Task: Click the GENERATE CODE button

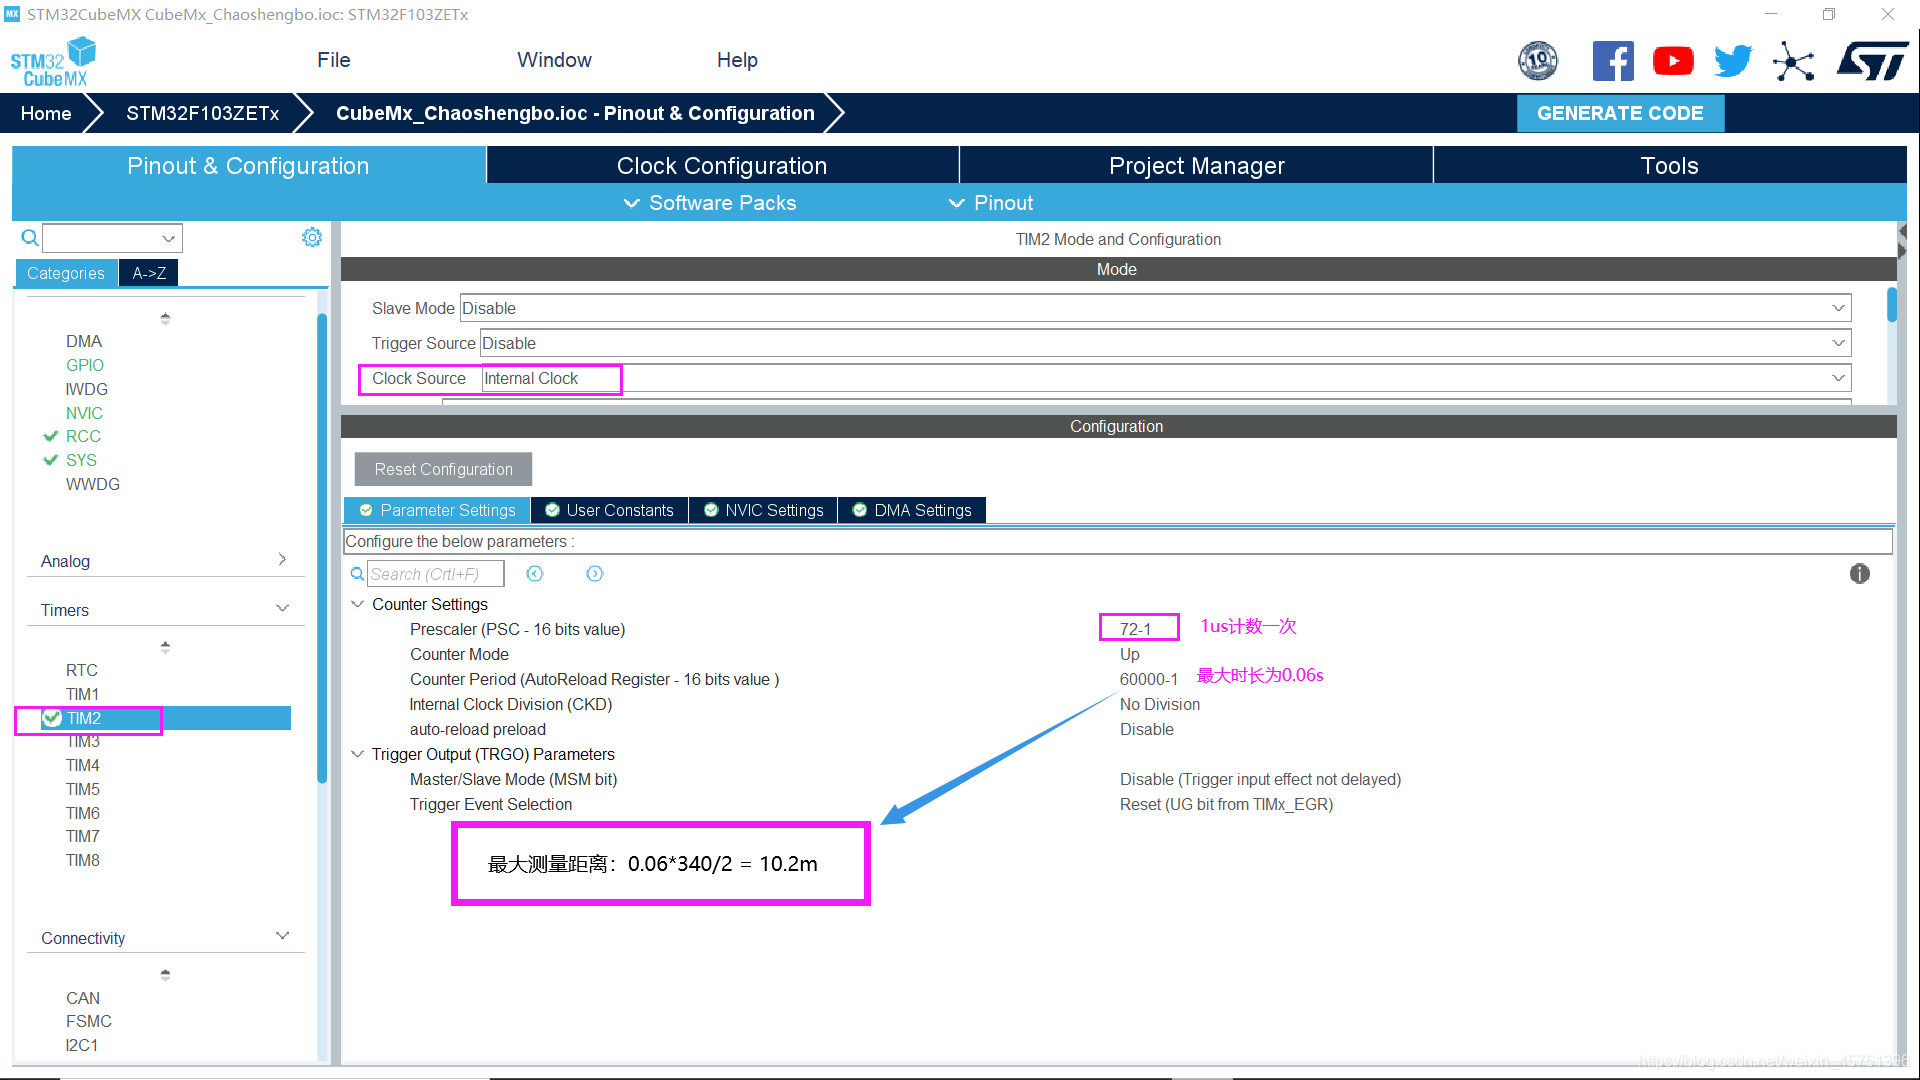Action: click(1620, 113)
